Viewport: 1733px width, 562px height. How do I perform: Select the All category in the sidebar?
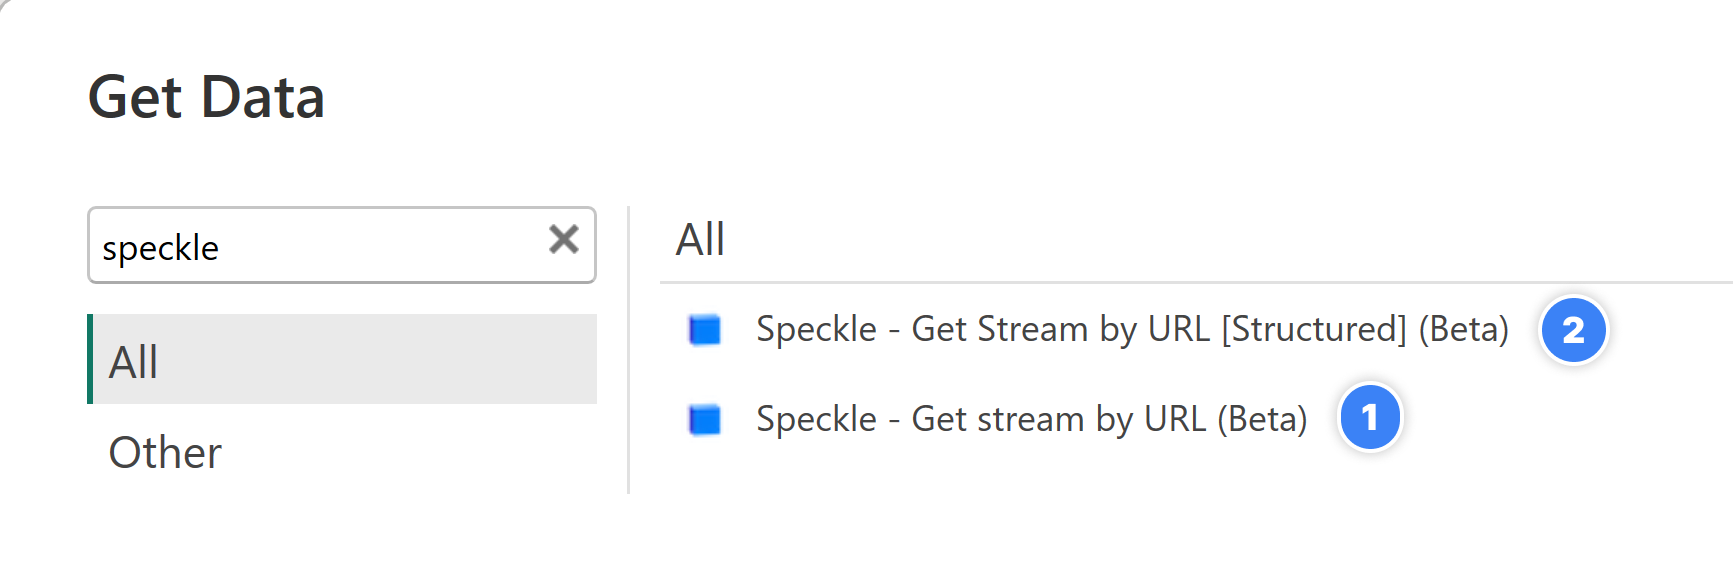pyautogui.click(x=342, y=359)
